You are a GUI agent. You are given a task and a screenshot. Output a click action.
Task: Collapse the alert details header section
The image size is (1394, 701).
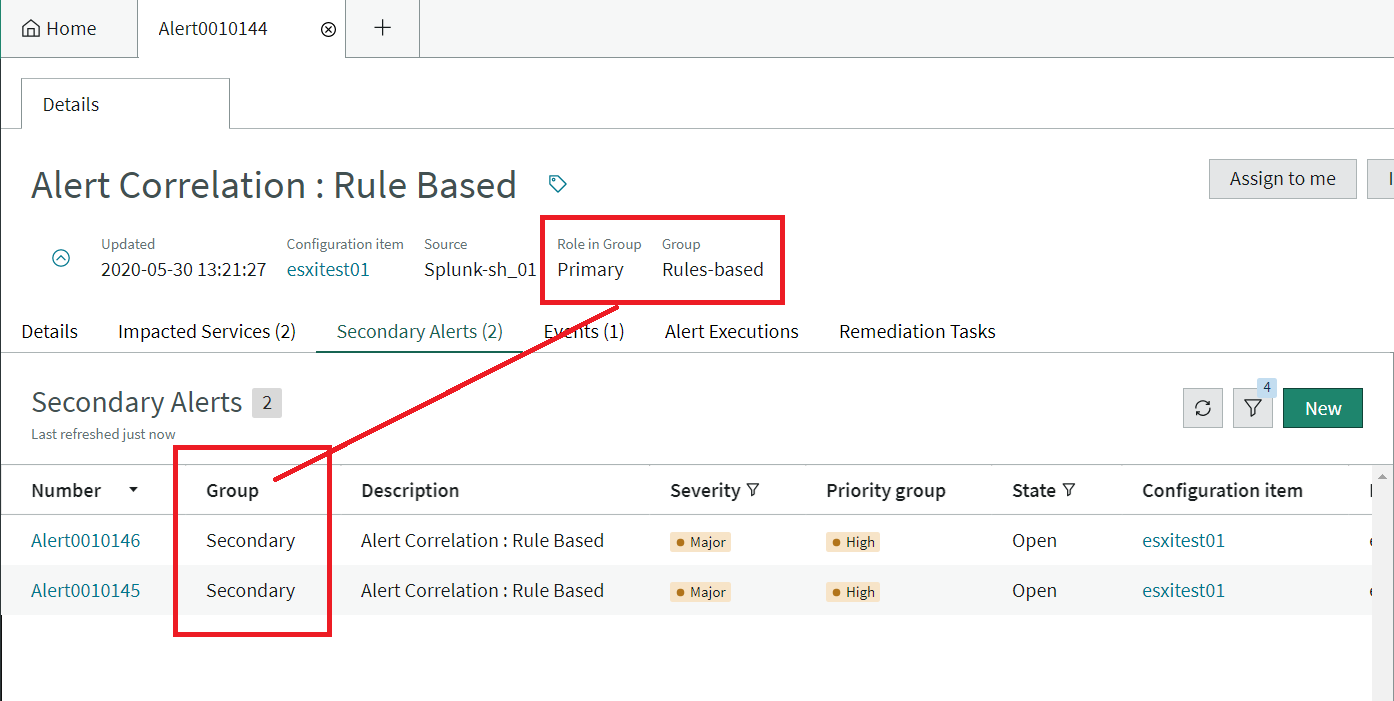pyautogui.click(x=61, y=257)
